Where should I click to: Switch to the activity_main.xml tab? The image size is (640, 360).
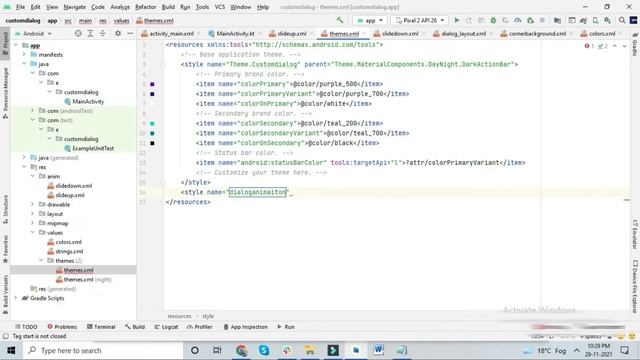click(x=171, y=33)
